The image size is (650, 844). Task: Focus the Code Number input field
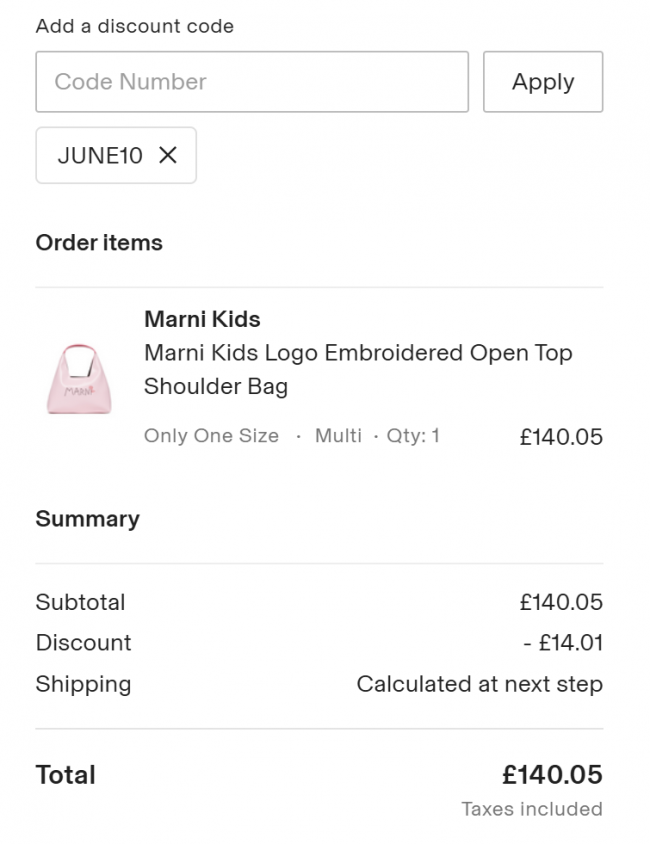252,82
